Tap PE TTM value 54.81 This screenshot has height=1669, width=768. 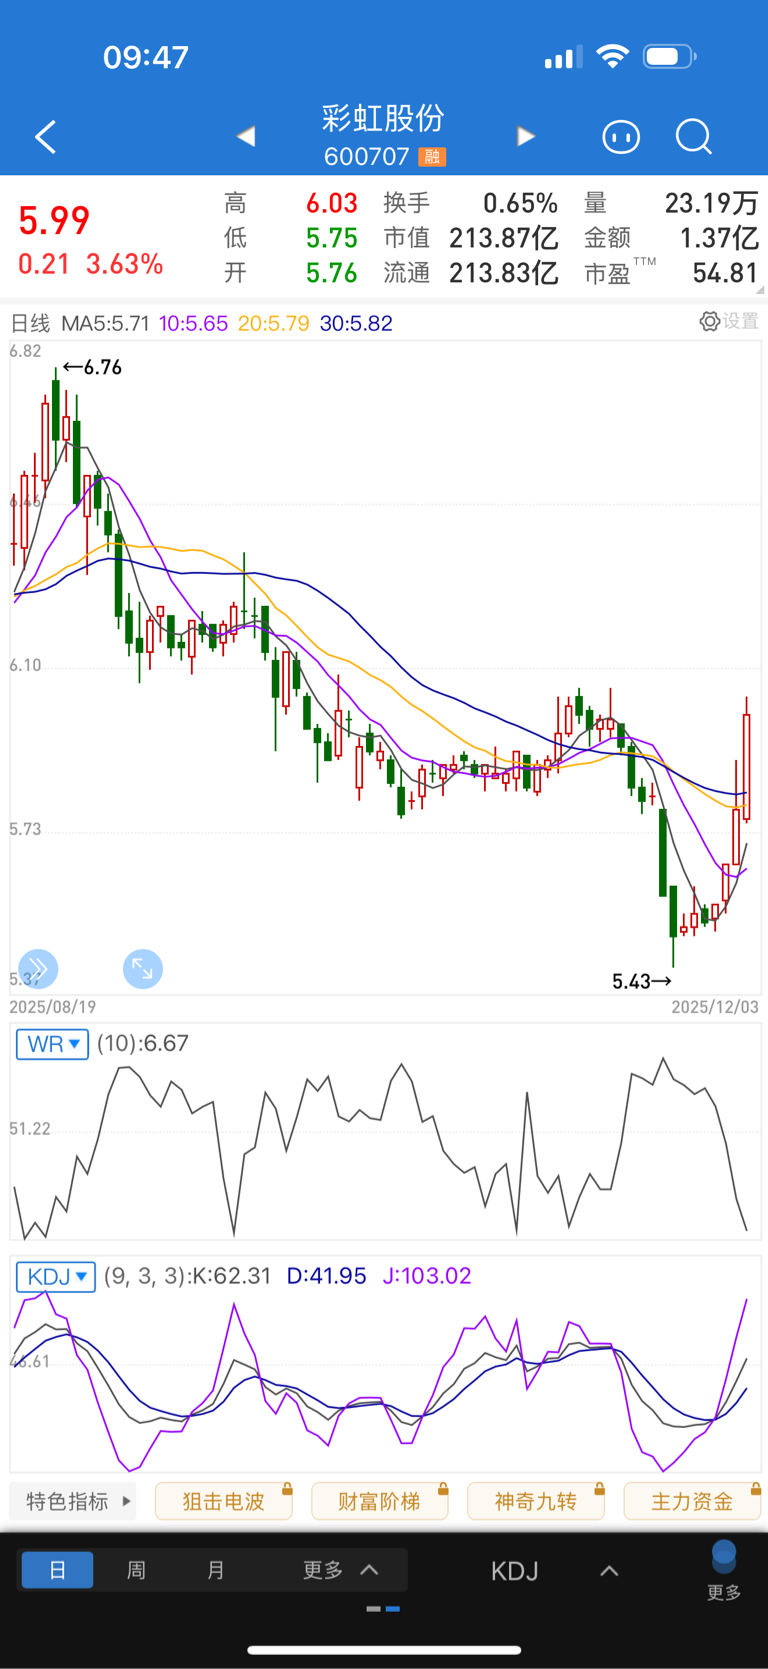(726, 273)
